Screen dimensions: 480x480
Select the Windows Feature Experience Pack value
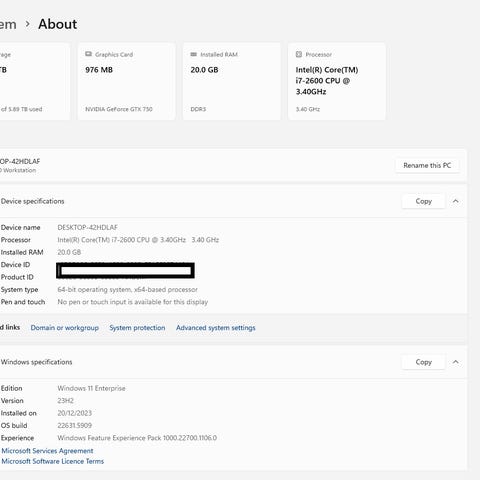pyautogui.click(x=137, y=438)
